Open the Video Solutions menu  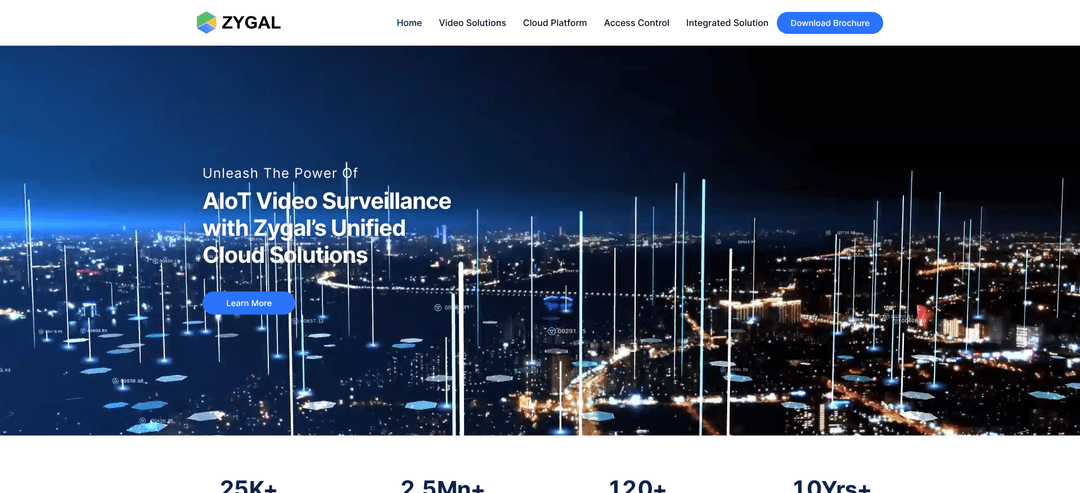click(x=472, y=23)
